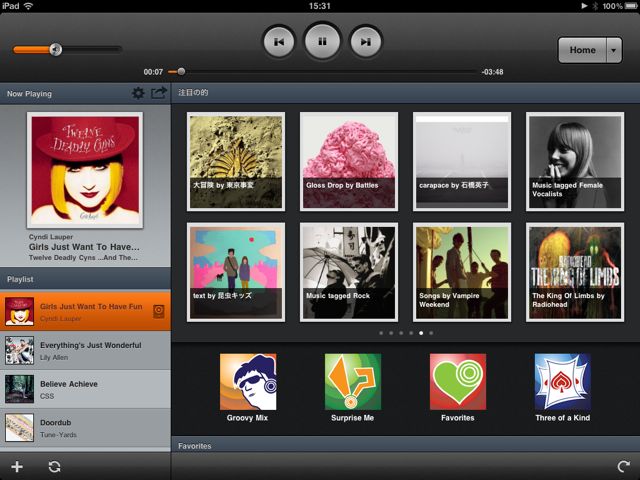
Task: Tap the share icon in Now Playing
Action: click(159, 93)
